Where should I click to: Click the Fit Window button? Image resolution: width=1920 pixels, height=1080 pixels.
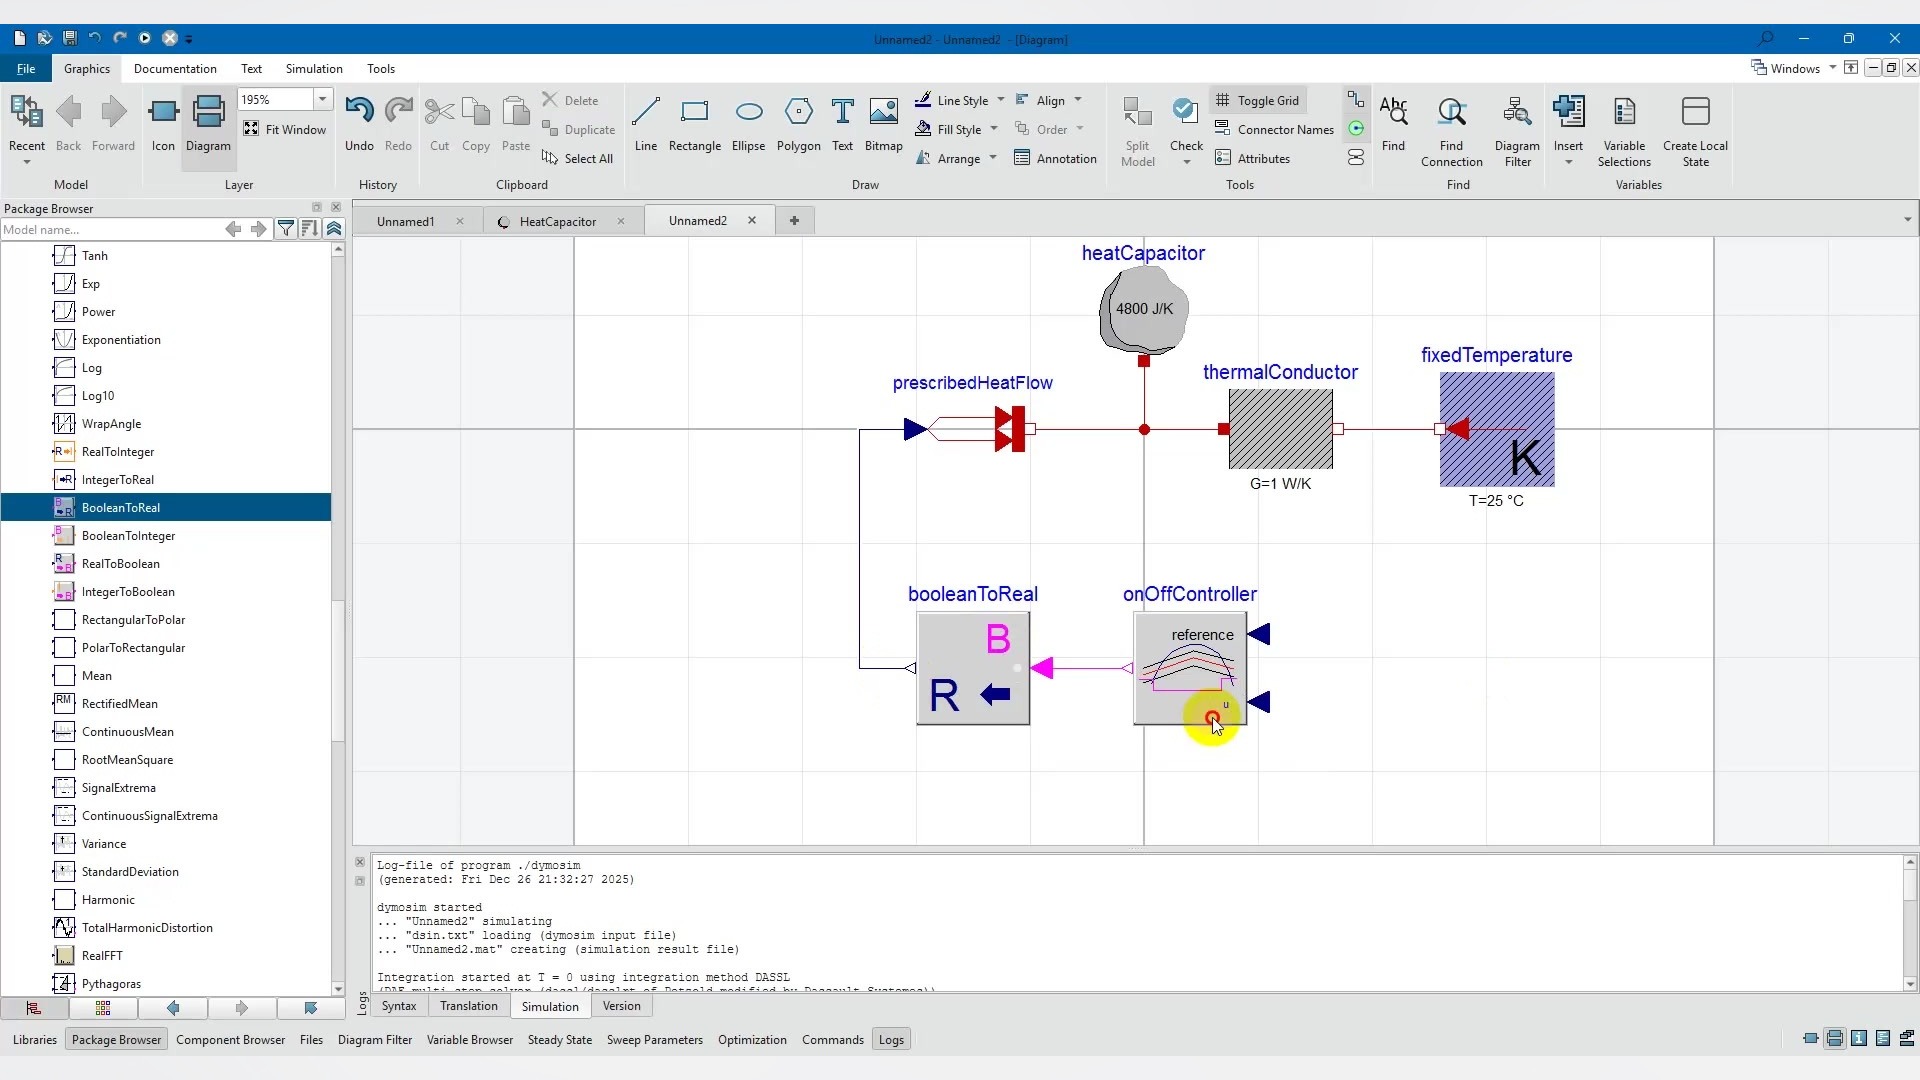click(x=285, y=129)
